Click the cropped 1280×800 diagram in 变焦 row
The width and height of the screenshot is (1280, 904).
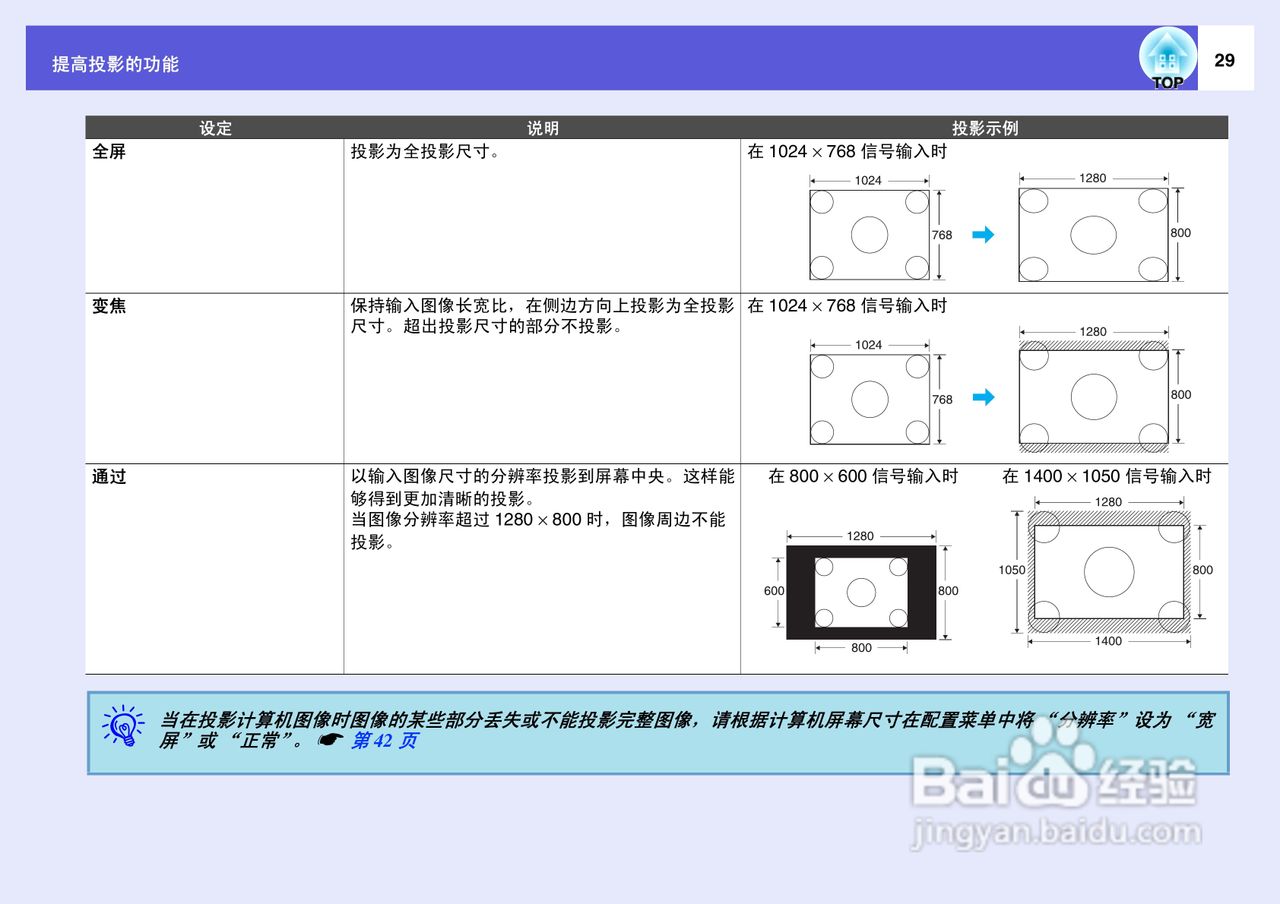1093,396
